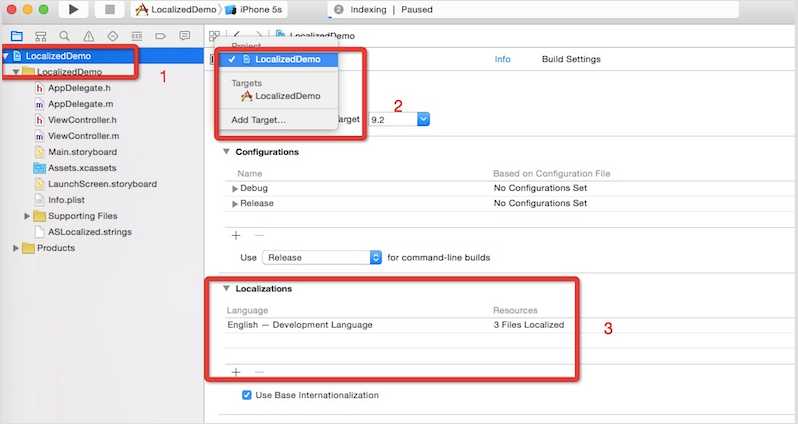The image size is (798, 424).
Task: Collapse the Localizations section
Action: (x=226, y=288)
